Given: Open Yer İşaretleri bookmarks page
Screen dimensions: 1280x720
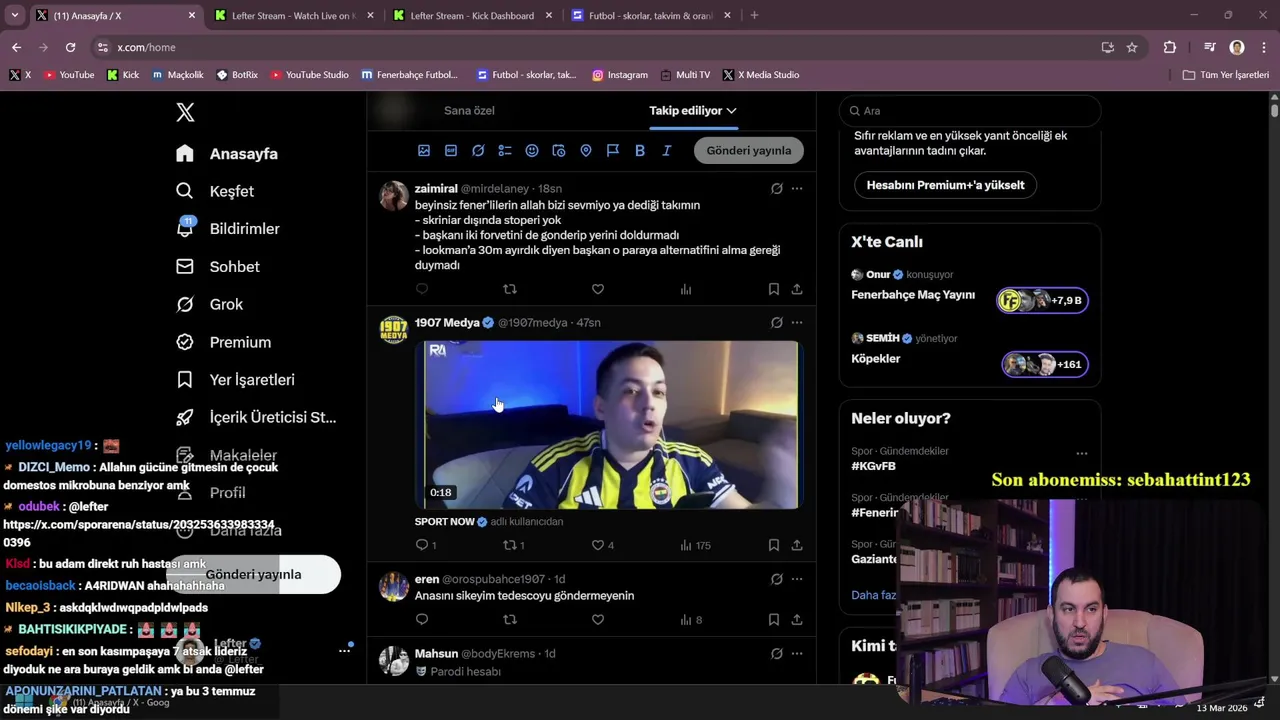Looking at the screenshot, I should coord(236,380).
